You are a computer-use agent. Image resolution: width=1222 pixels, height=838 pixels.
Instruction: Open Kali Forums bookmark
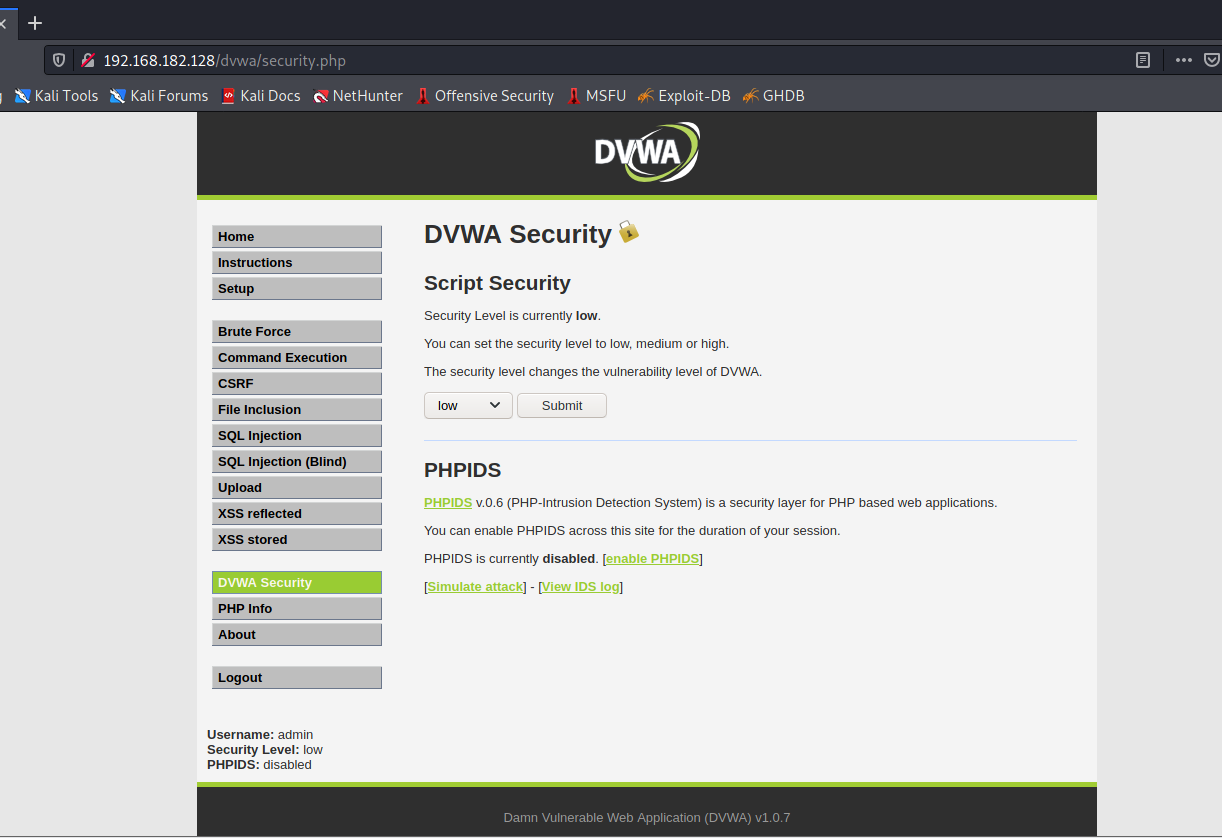pos(159,96)
